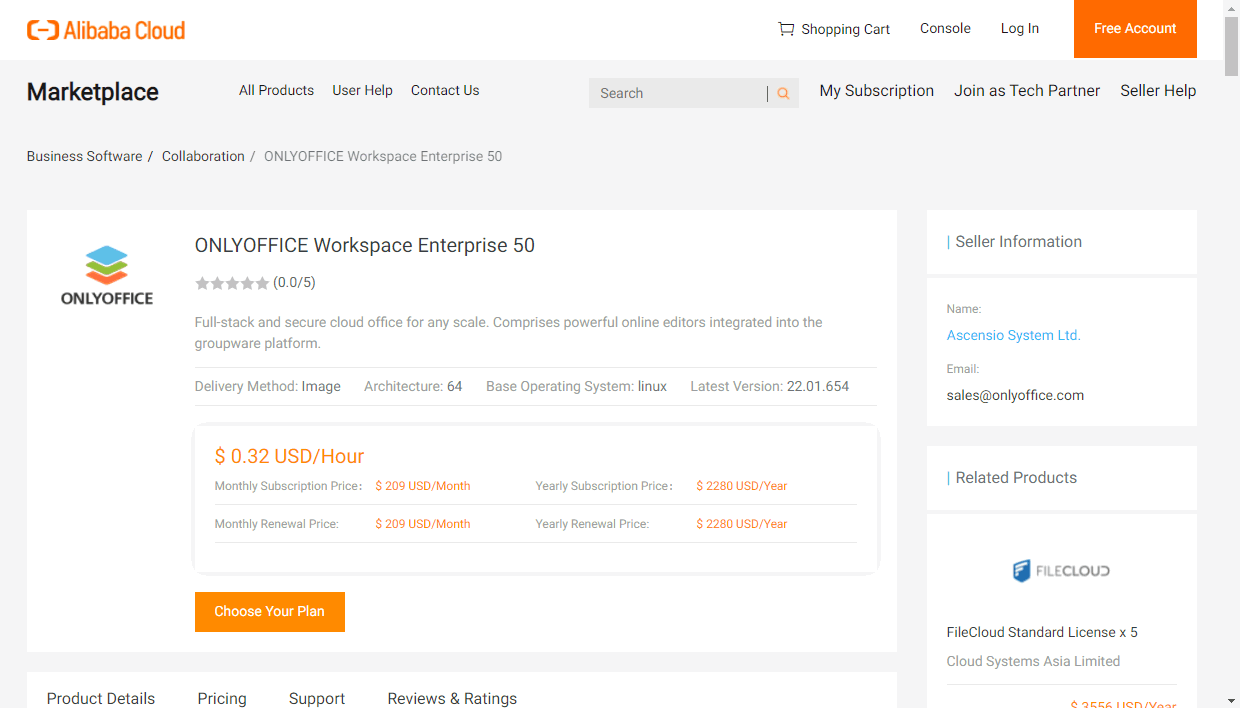Click the Alibaba Cloud logo
This screenshot has height=708, width=1240.
pos(106,30)
